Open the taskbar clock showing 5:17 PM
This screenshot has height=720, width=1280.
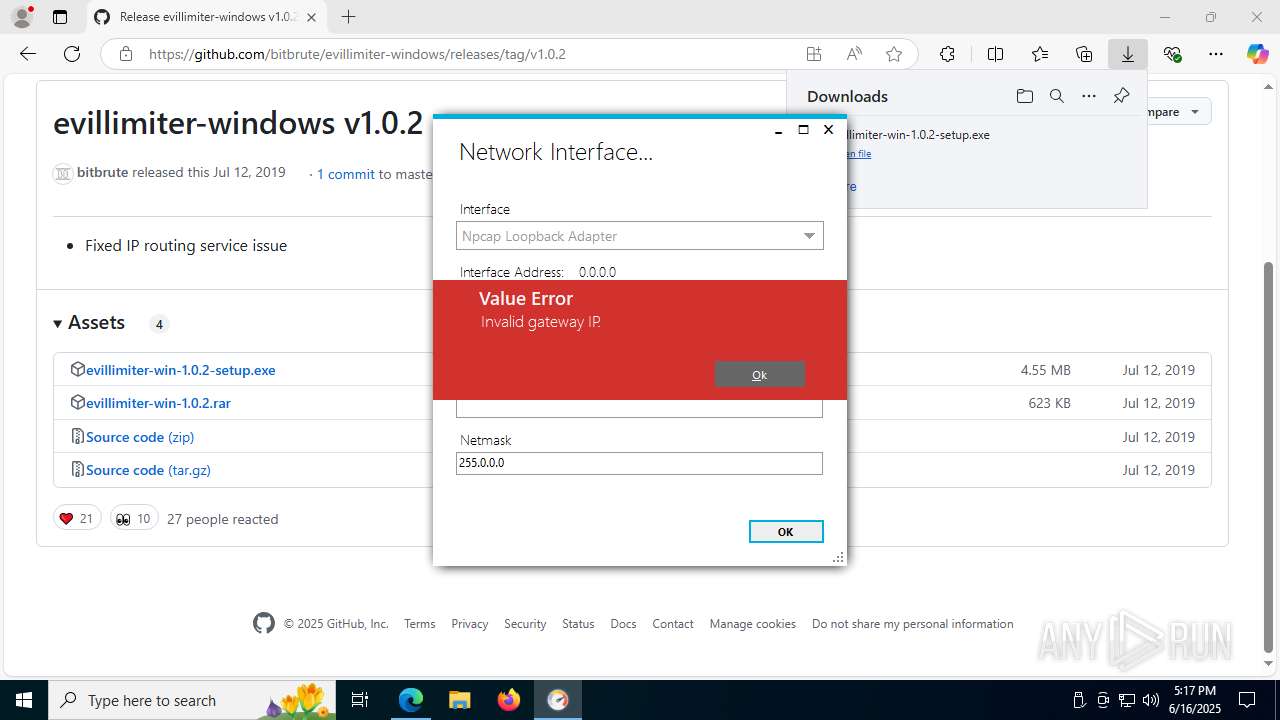pos(1196,700)
